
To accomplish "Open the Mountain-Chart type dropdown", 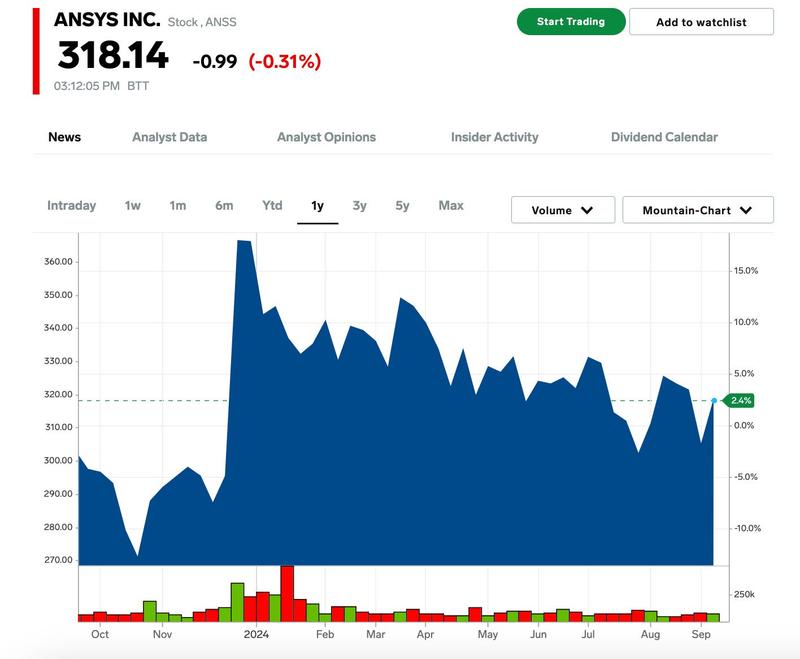I will 697,210.
